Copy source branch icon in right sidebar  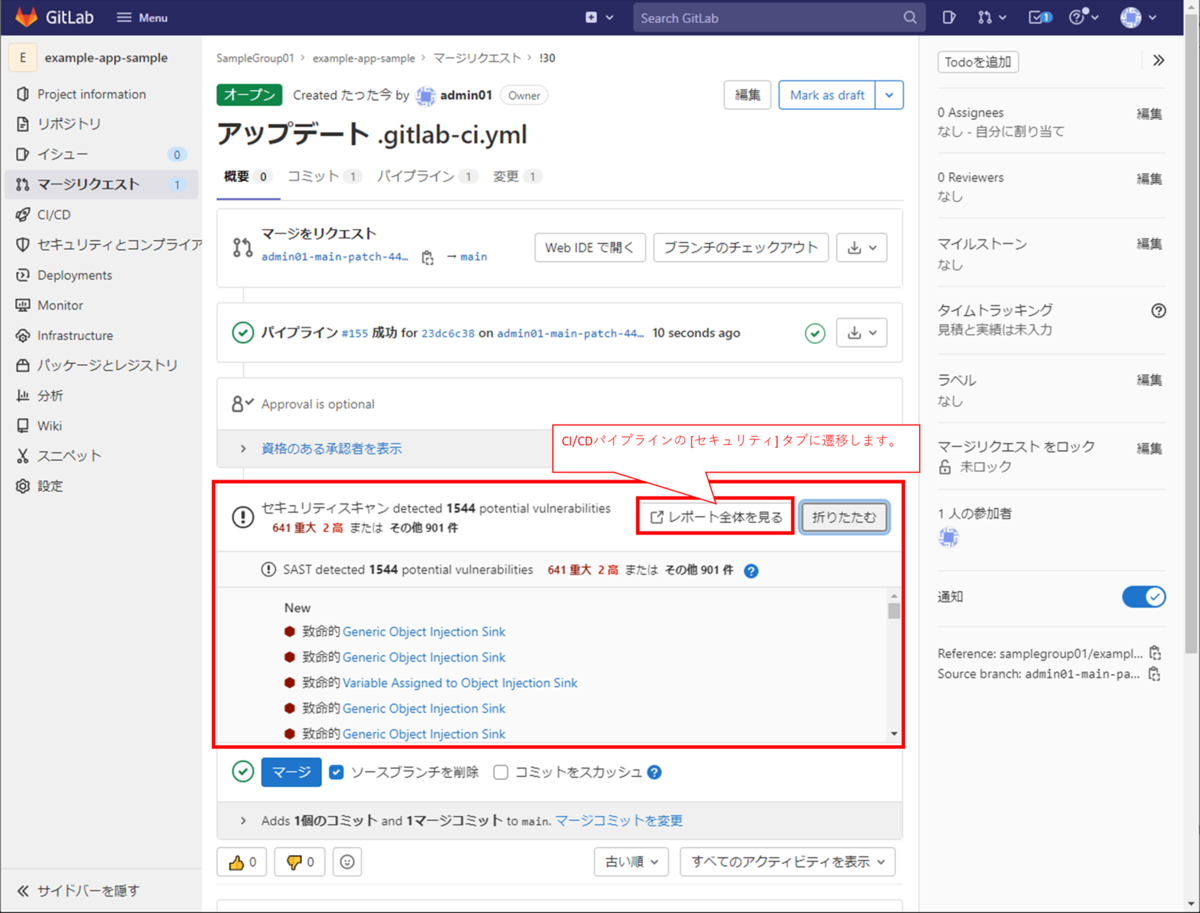tap(1155, 674)
